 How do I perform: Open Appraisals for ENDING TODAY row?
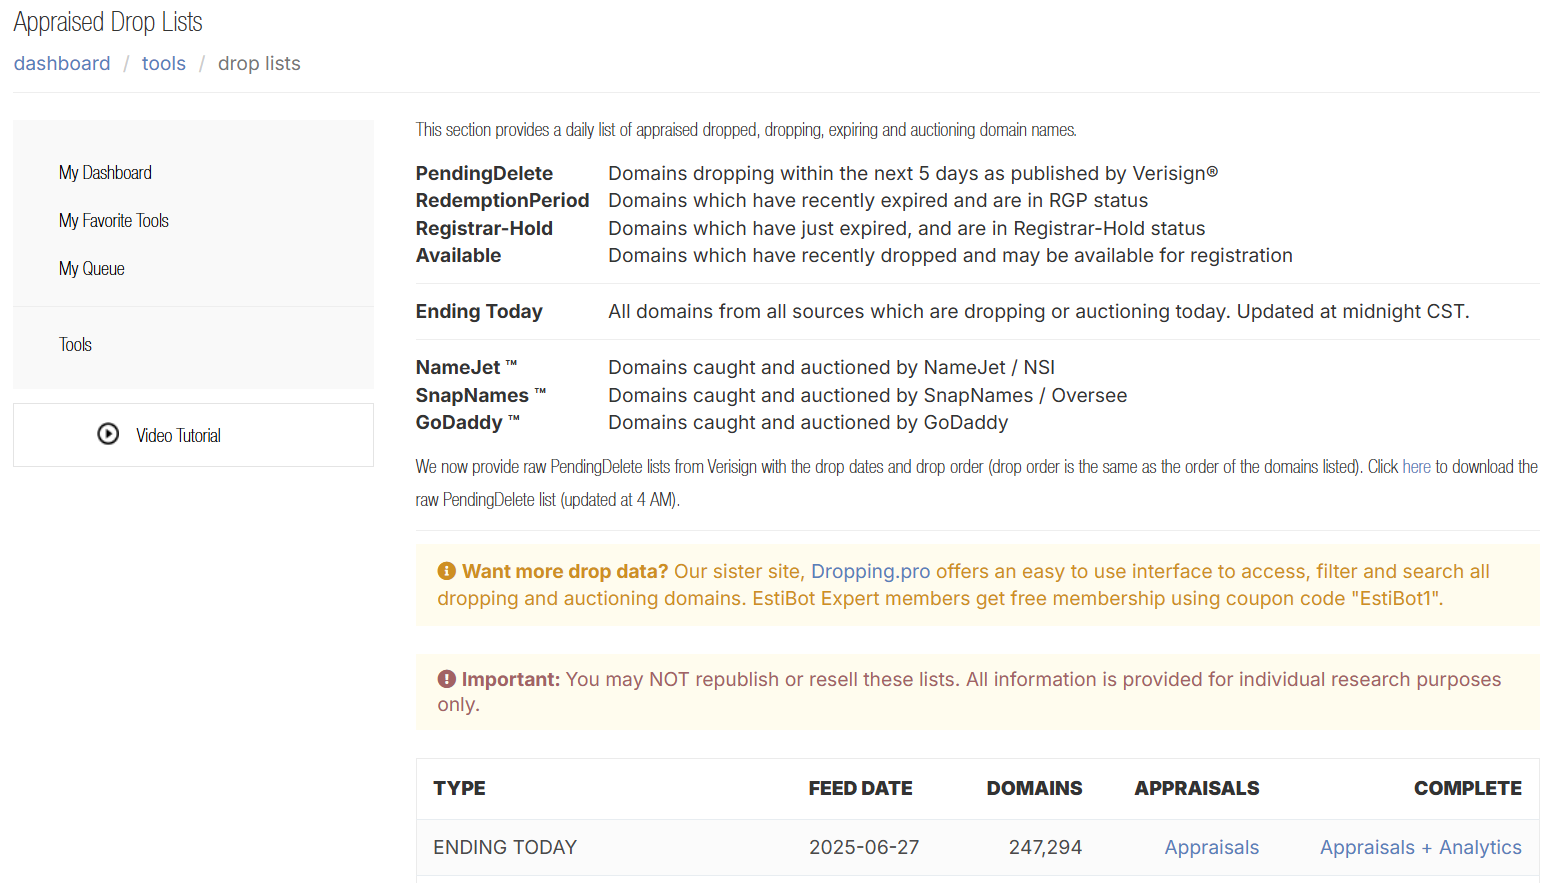(x=1211, y=847)
